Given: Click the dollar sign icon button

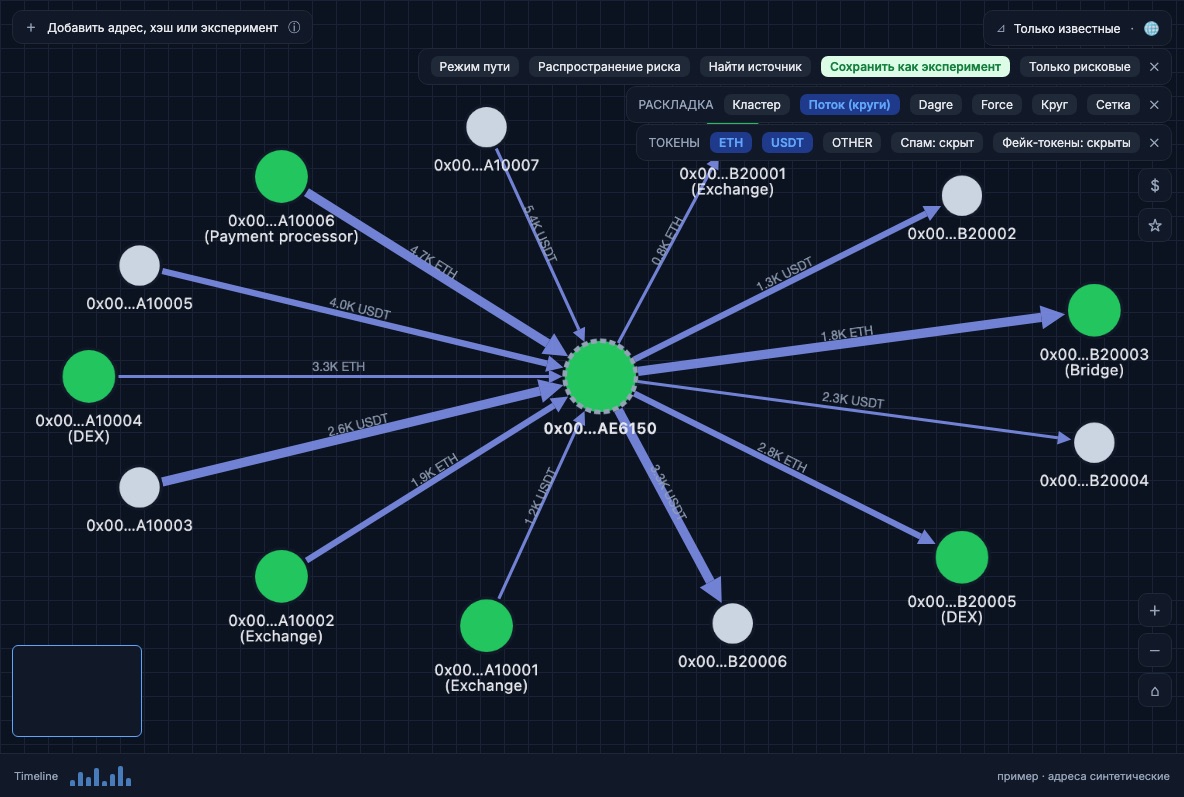Looking at the screenshot, I should pyautogui.click(x=1155, y=185).
